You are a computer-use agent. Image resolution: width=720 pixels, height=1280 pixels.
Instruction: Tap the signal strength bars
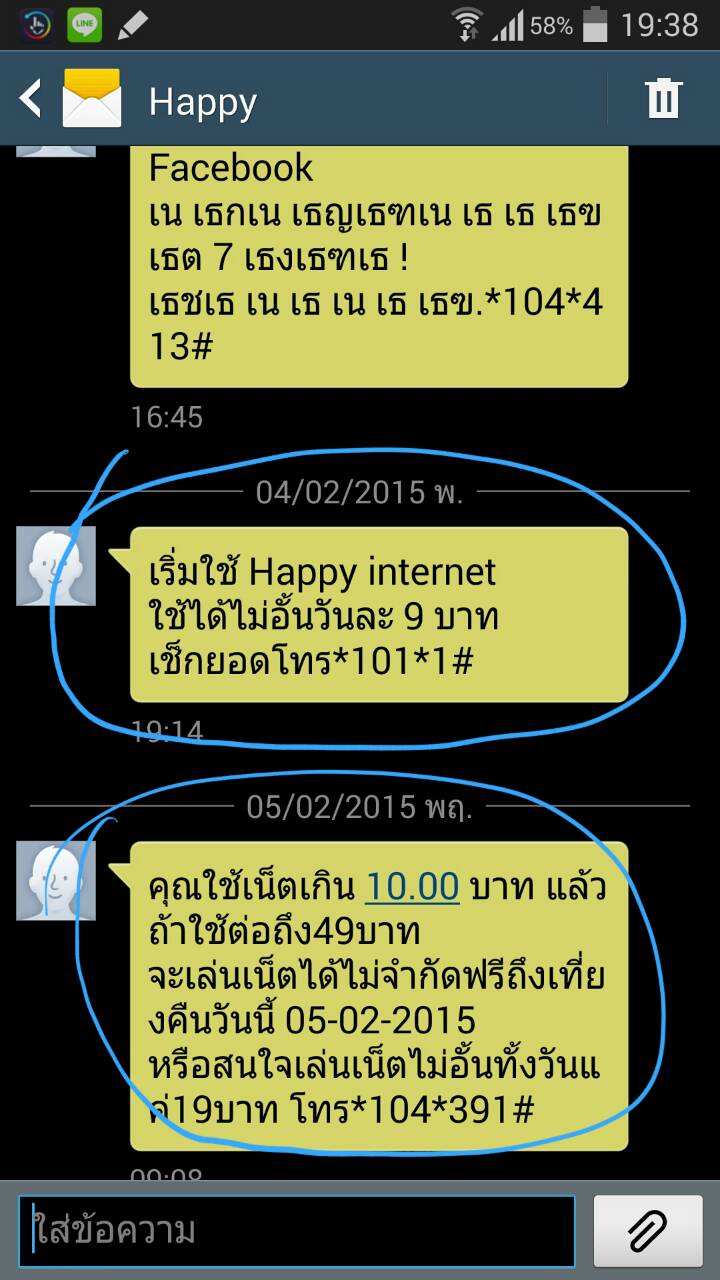[509, 25]
